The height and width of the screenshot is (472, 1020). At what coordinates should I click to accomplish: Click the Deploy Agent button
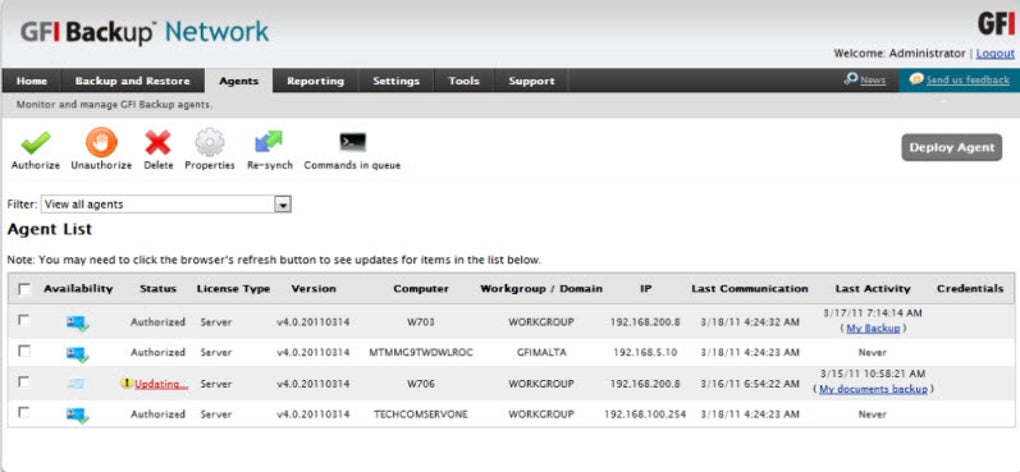click(x=952, y=148)
